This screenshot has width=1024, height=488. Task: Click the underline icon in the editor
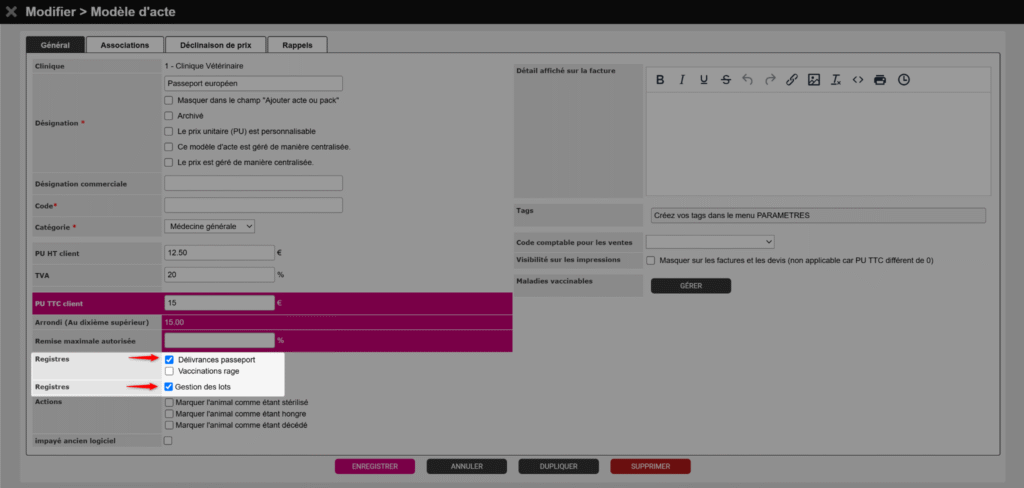coord(704,80)
